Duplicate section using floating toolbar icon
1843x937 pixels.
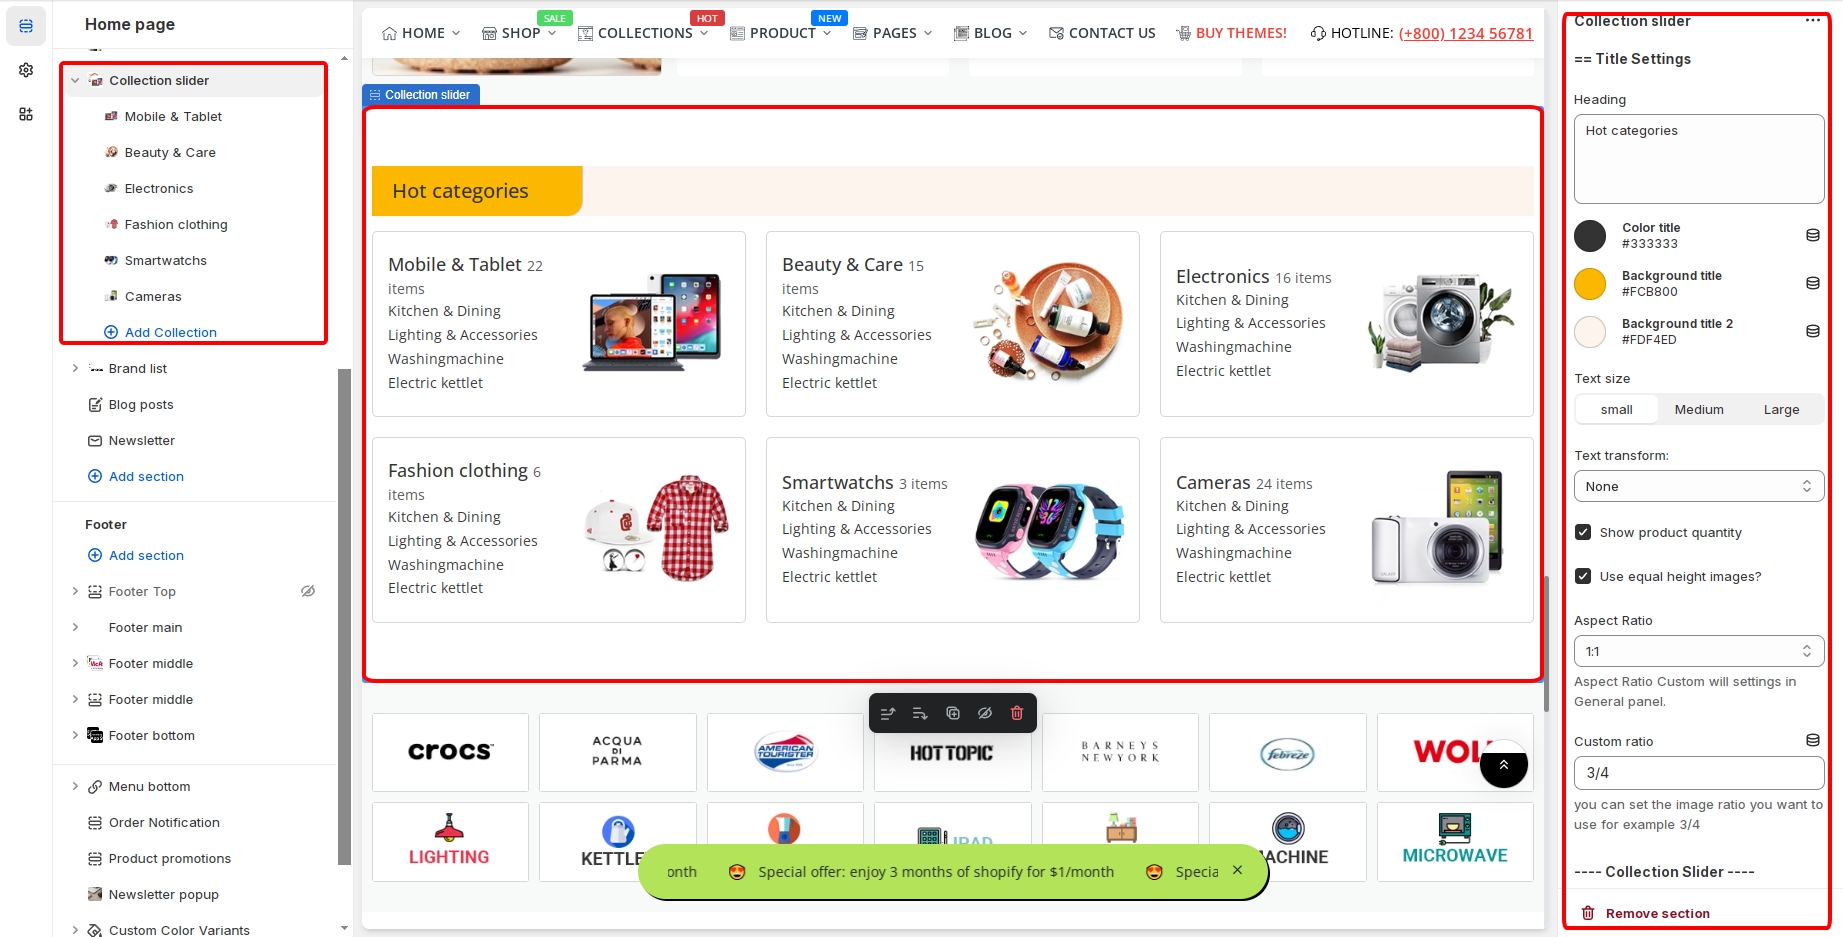point(953,713)
